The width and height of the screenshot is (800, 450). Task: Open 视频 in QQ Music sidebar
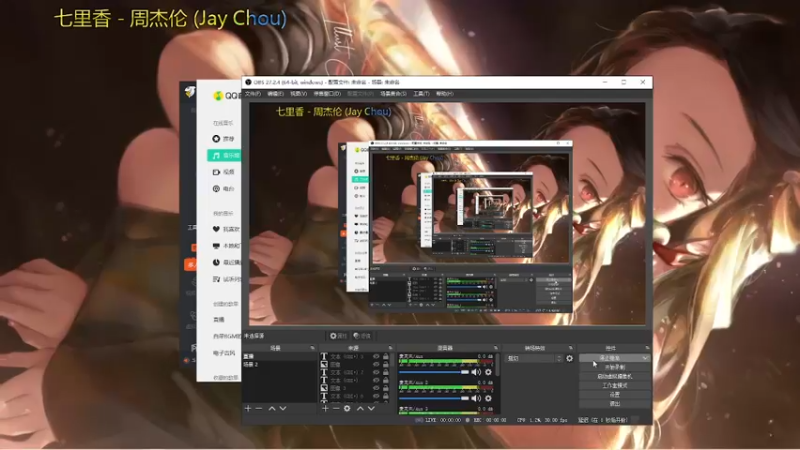223,172
